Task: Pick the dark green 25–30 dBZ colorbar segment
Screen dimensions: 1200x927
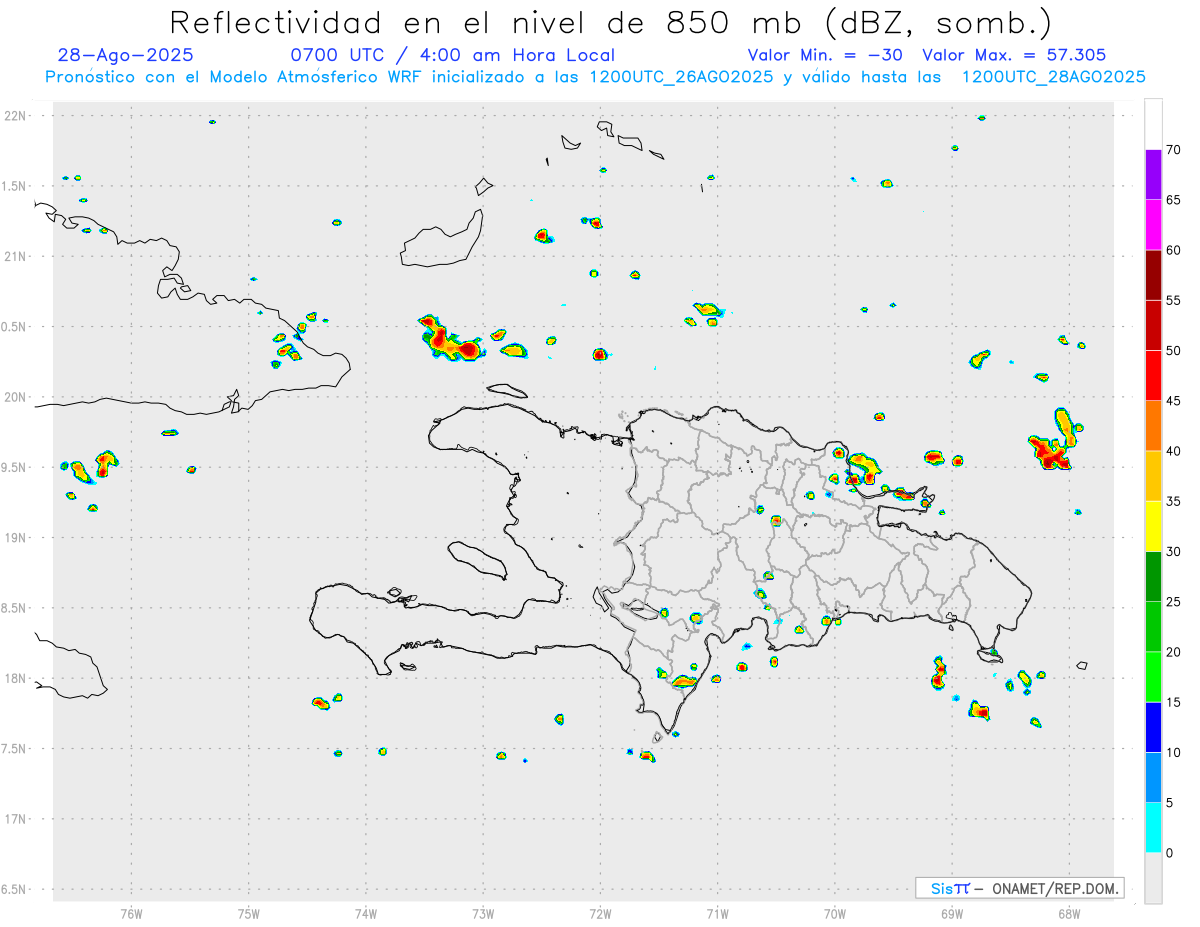Action: tap(1153, 577)
